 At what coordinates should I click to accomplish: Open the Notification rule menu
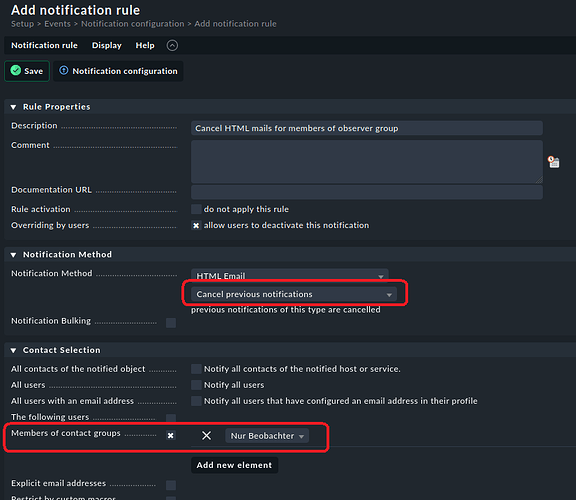coord(44,45)
